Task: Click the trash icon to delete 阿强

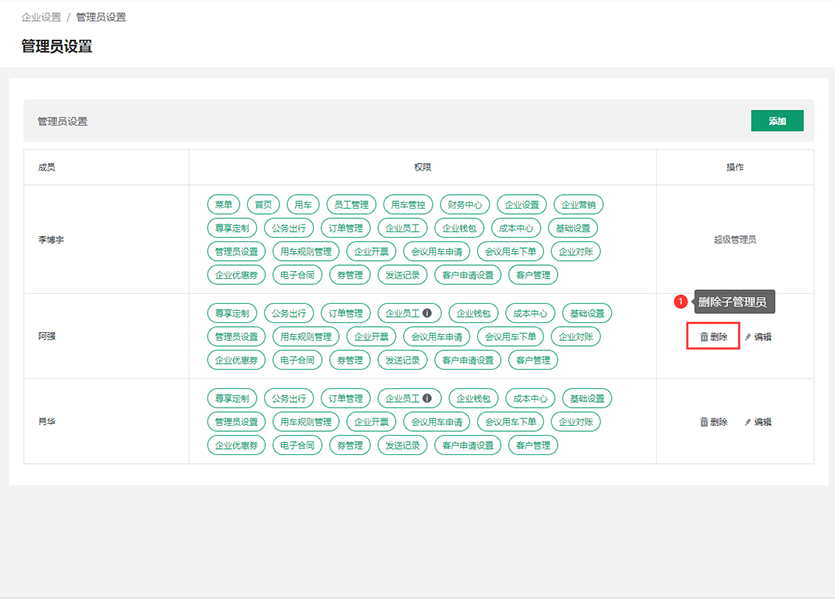Action: click(x=704, y=337)
